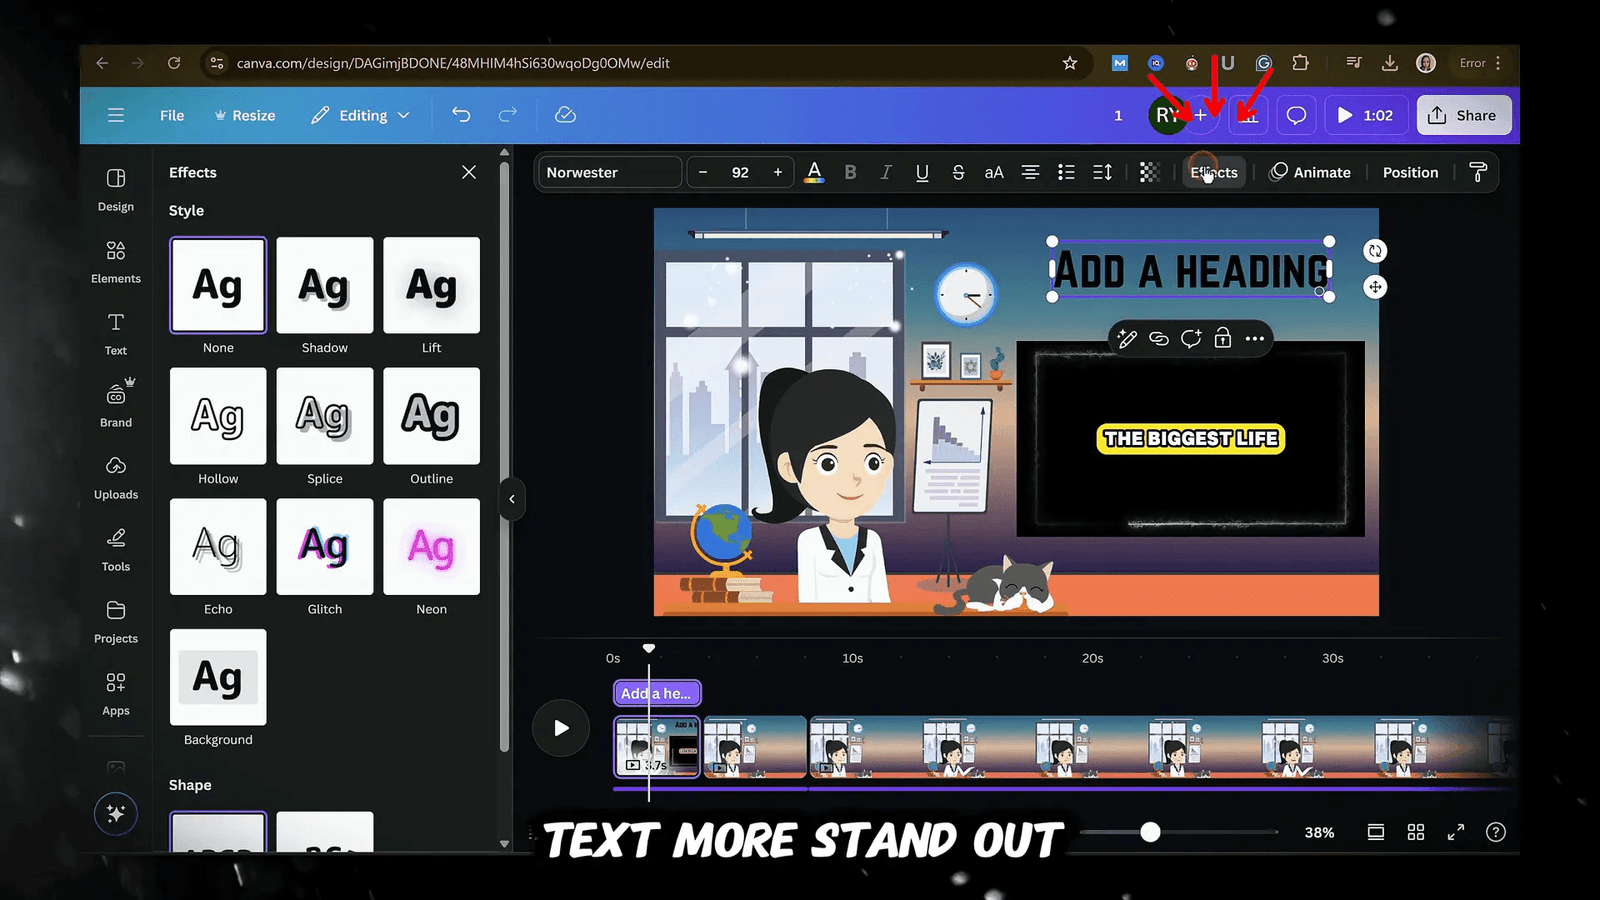Open the Norwester font dropdown
The width and height of the screenshot is (1600, 900).
click(x=608, y=172)
